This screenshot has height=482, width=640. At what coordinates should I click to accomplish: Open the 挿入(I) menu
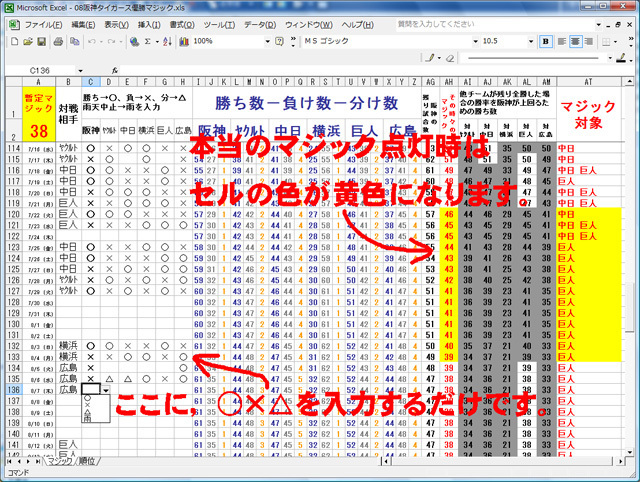[149, 25]
